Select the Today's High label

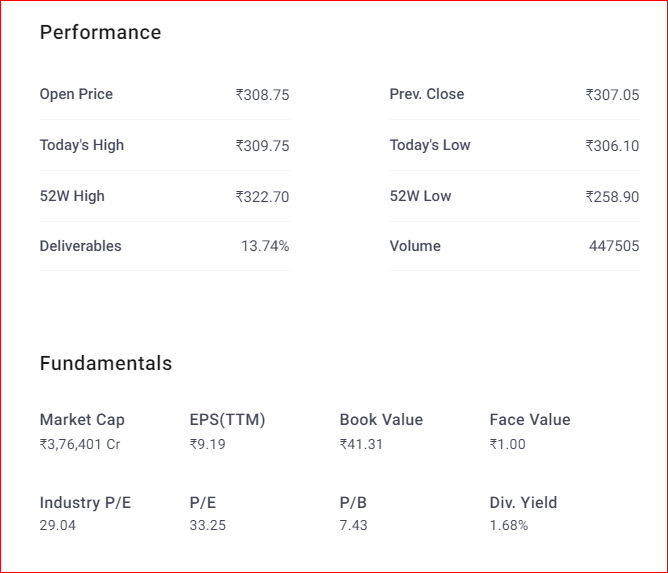click(82, 145)
